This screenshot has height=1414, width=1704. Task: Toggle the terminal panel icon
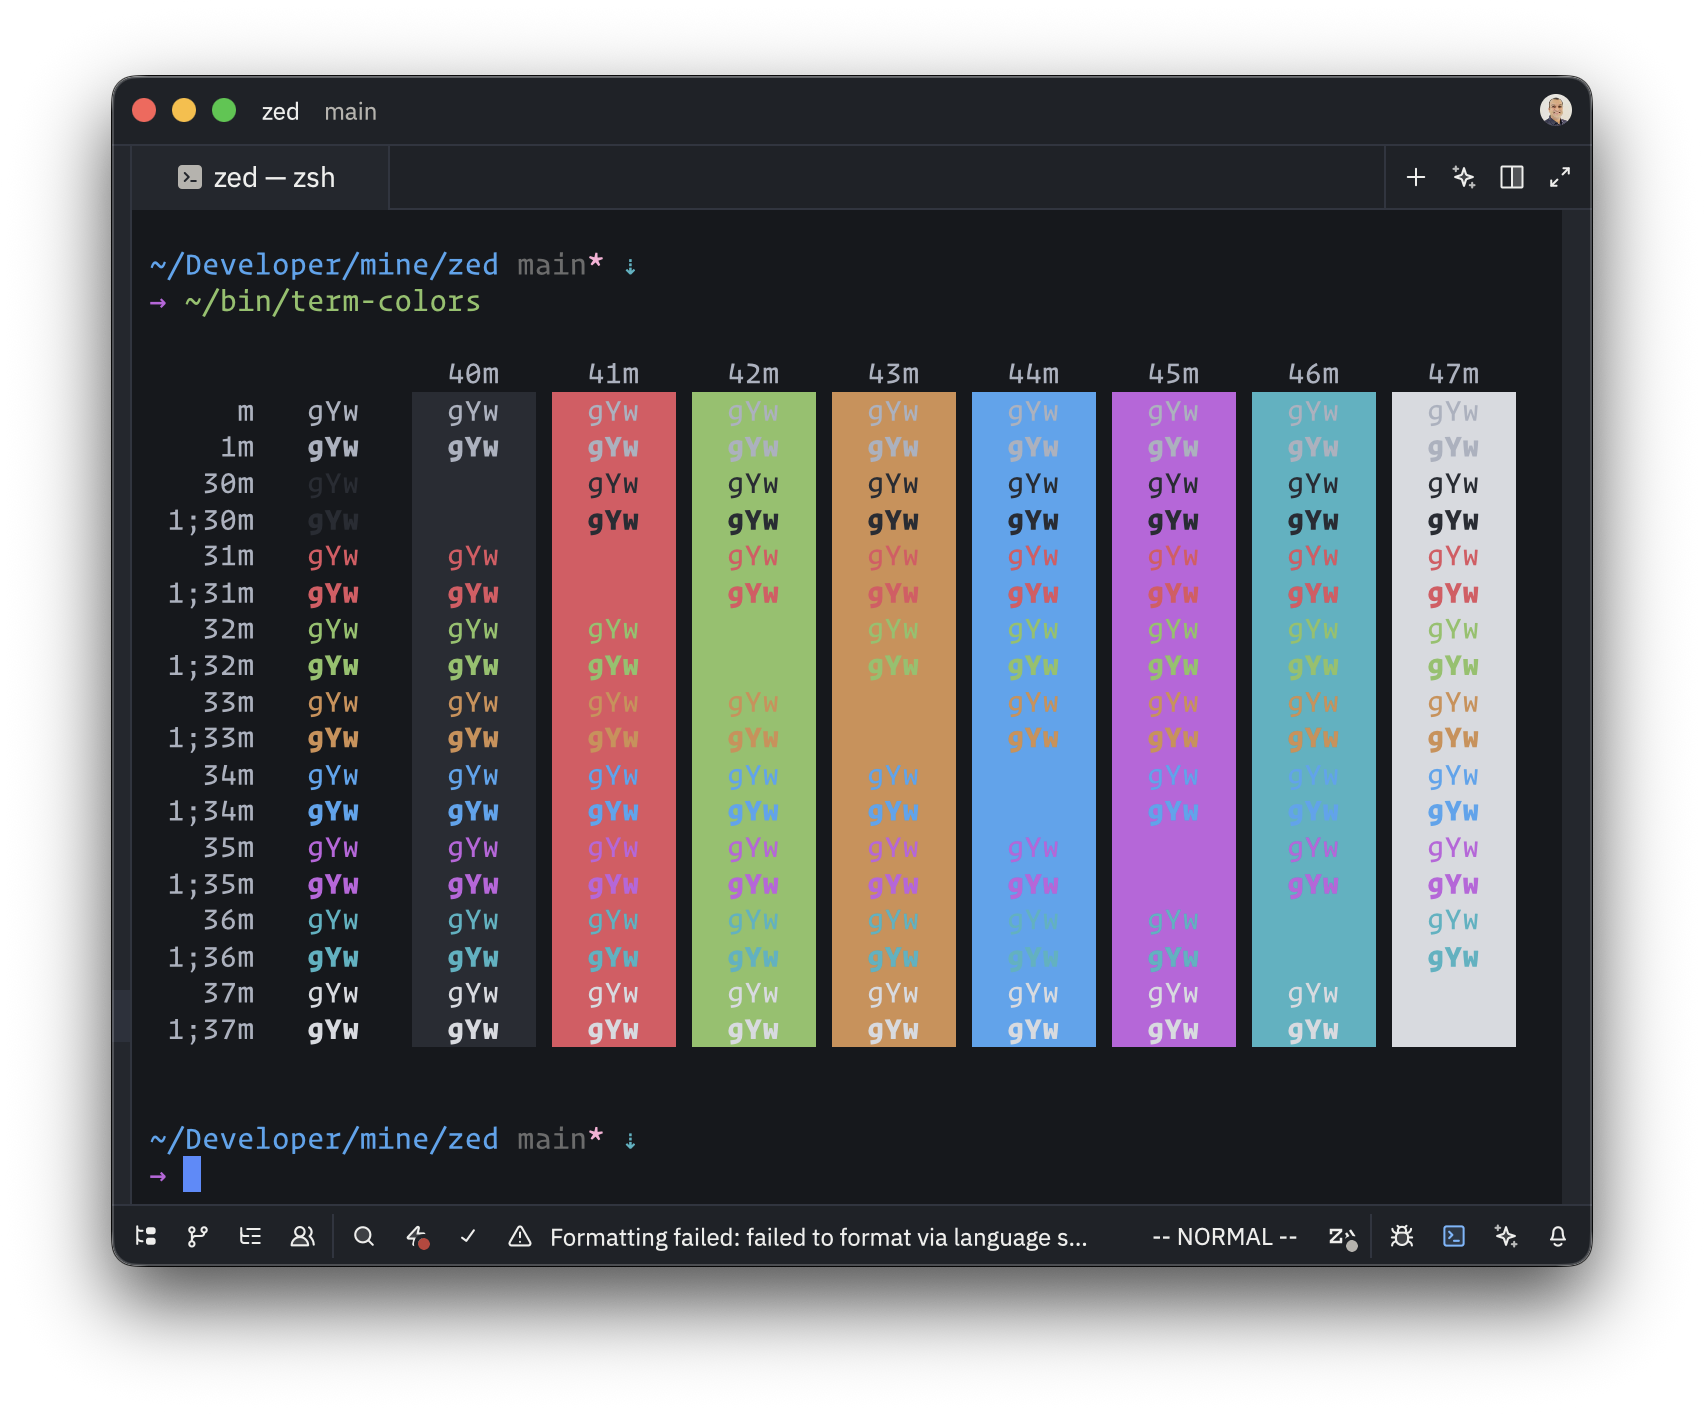[1454, 1237]
